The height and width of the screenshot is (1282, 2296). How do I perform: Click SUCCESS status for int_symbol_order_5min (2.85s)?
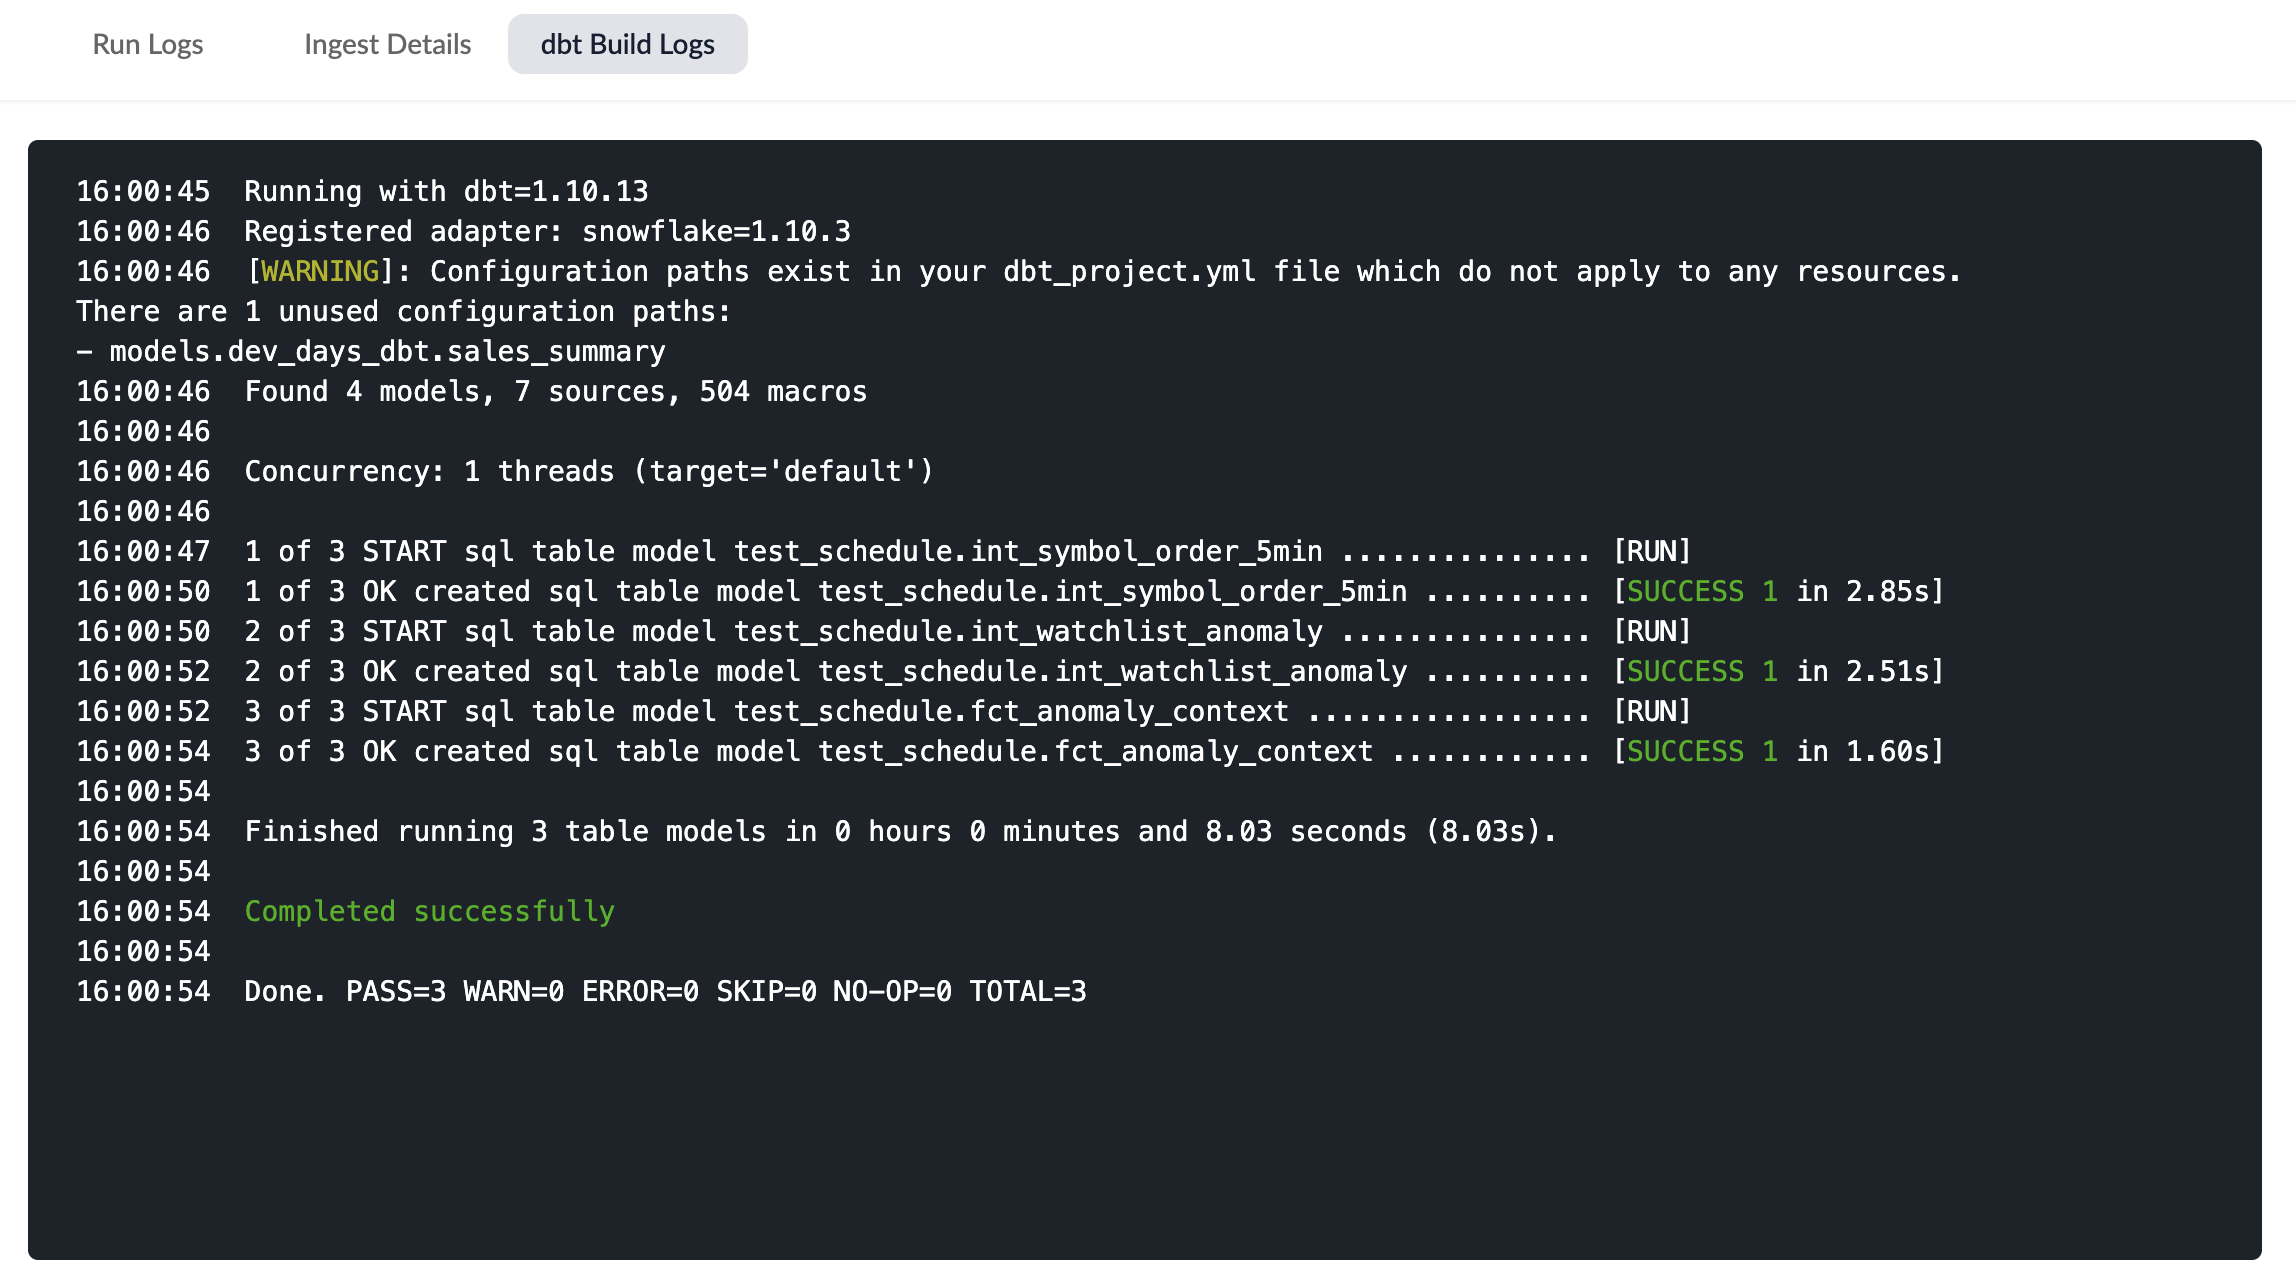(1685, 592)
